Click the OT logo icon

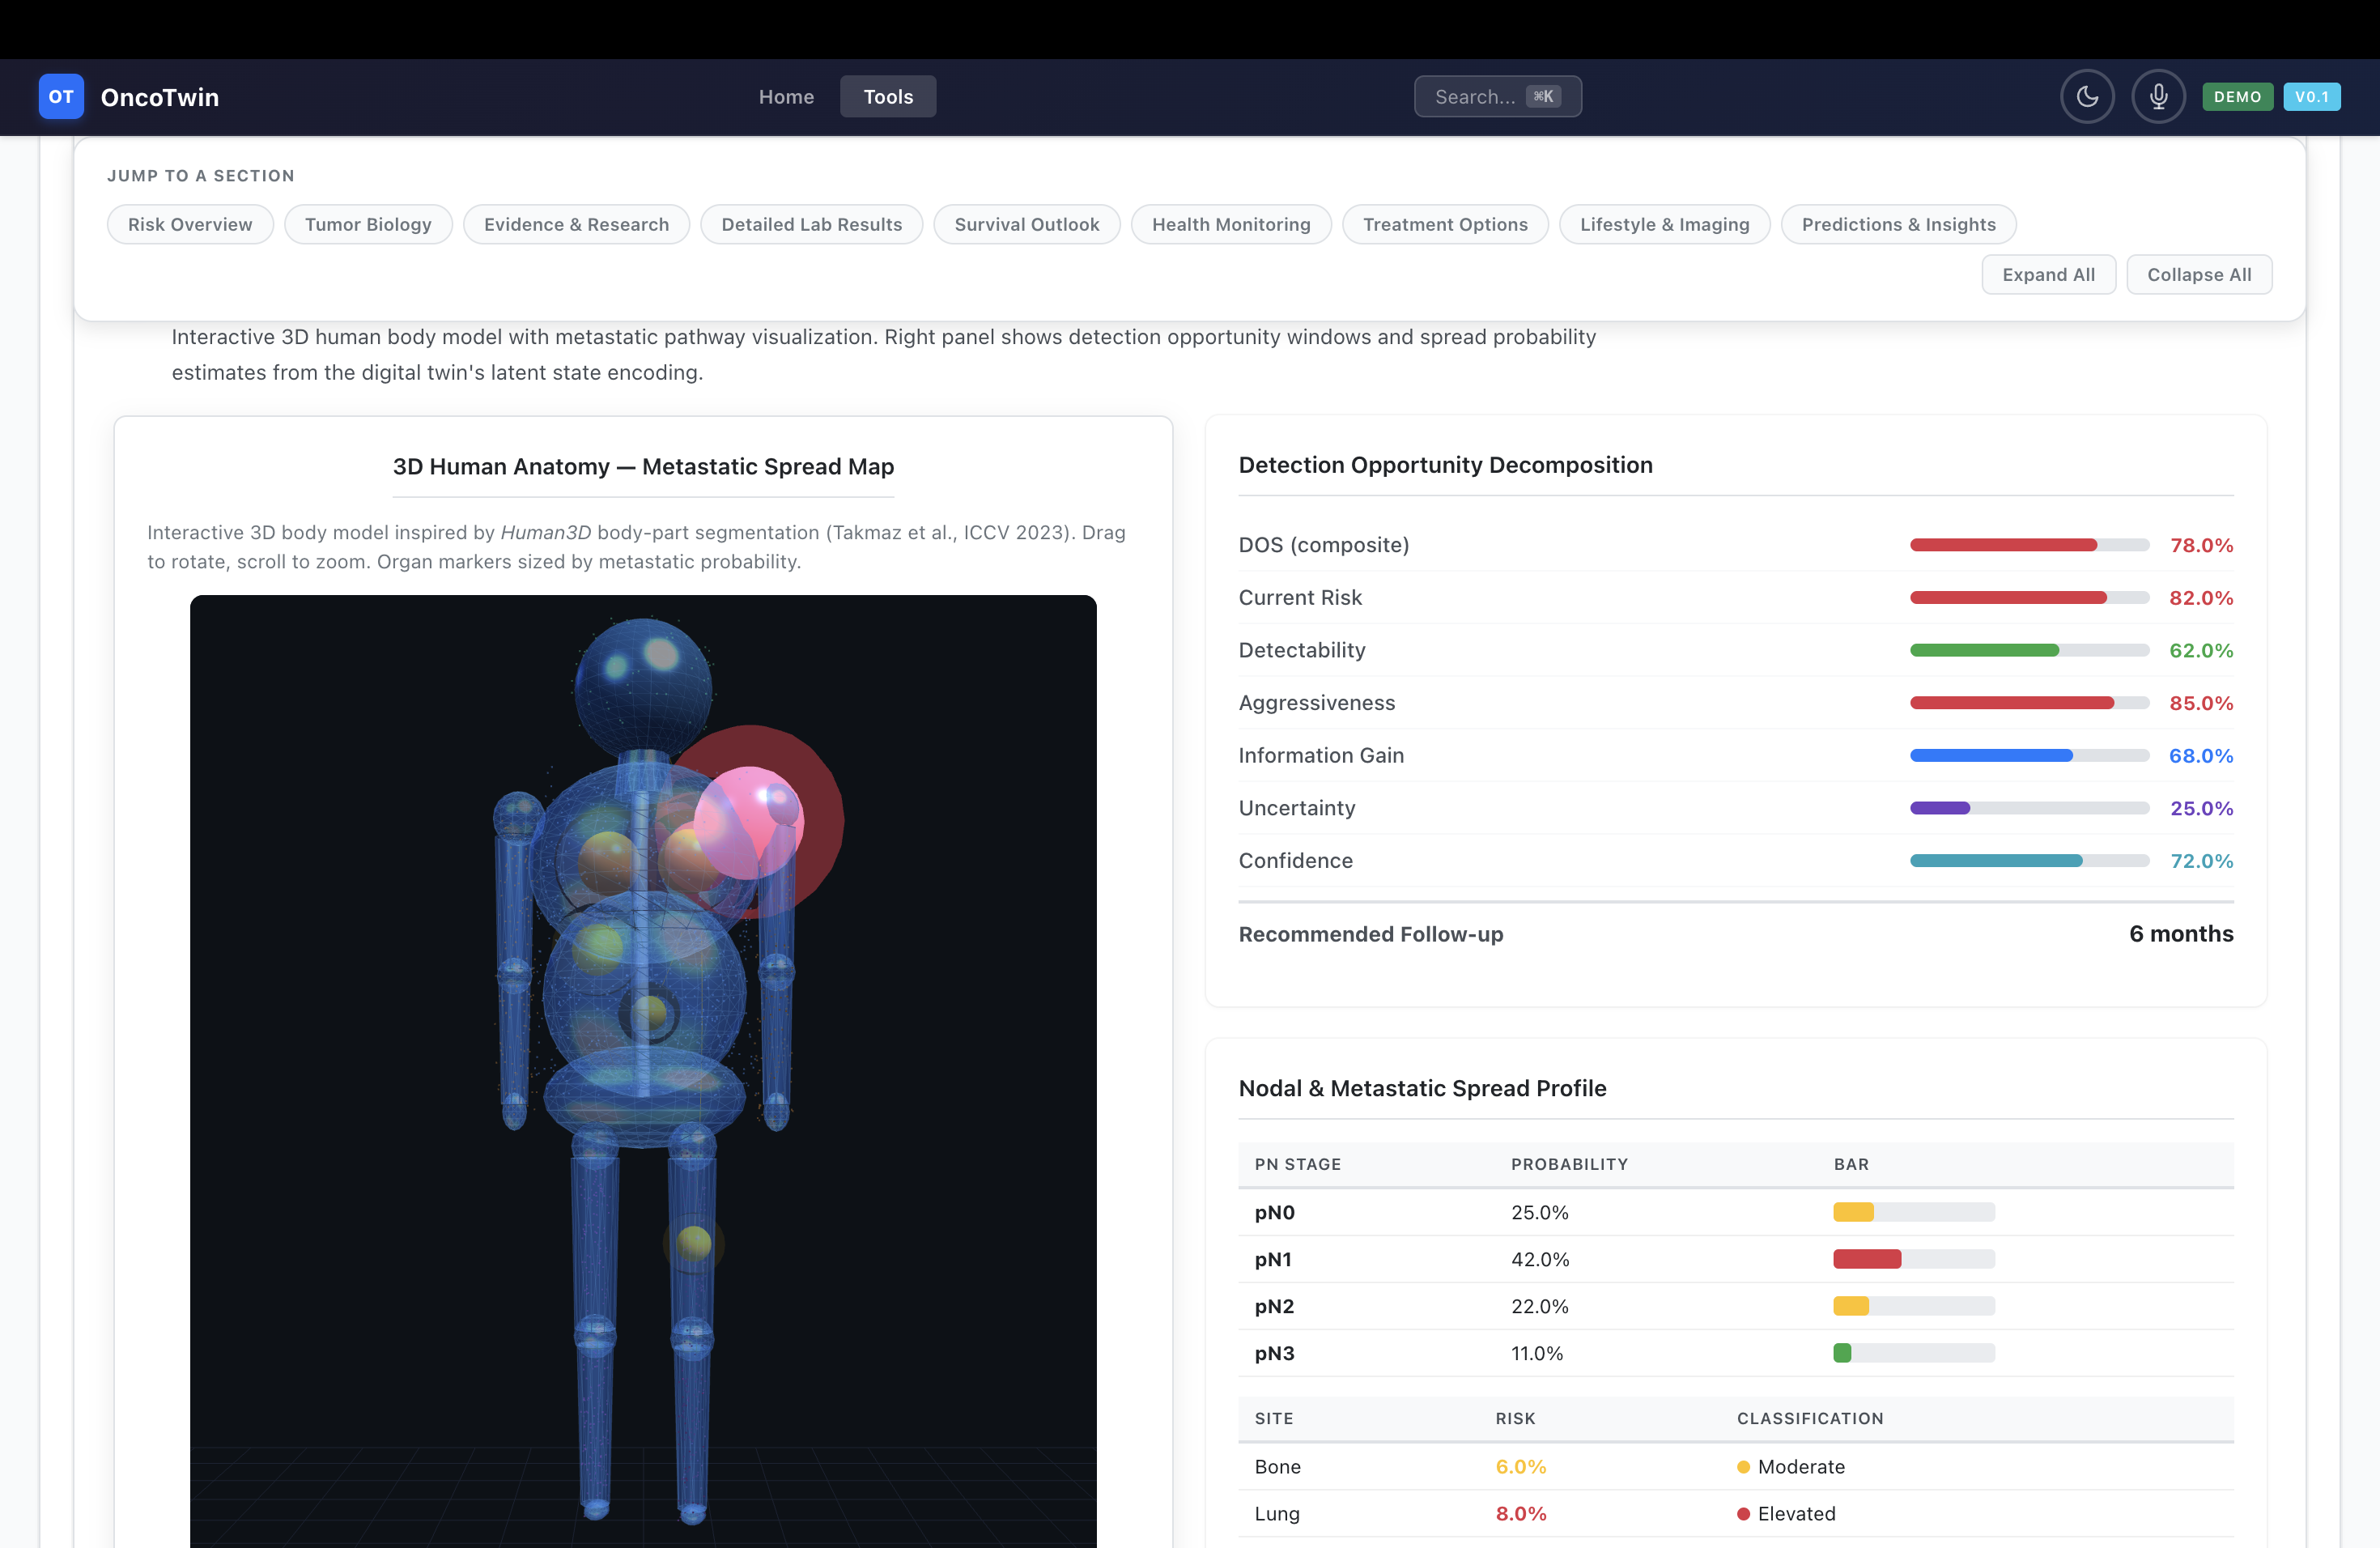(x=61, y=97)
